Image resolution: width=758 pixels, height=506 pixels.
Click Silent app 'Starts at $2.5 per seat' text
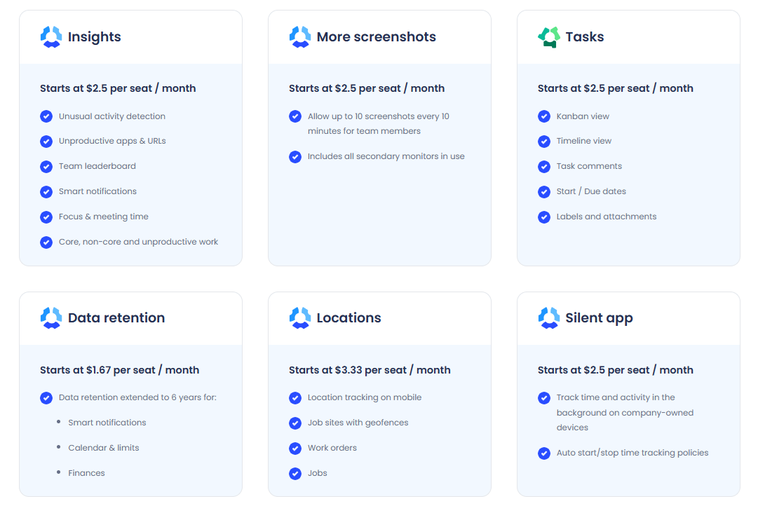tap(615, 370)
